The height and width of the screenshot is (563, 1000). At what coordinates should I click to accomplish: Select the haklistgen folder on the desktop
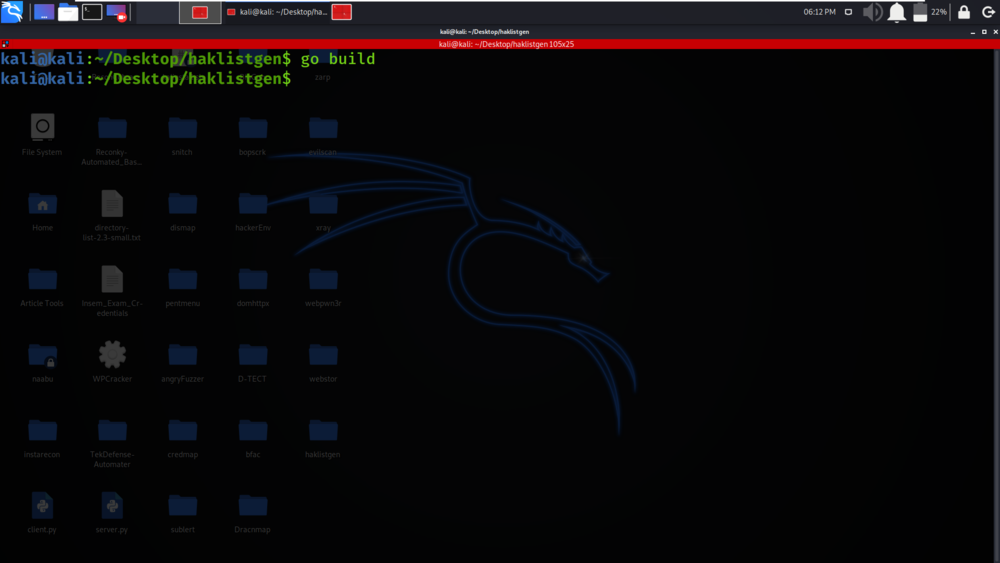tap(323, 439)
